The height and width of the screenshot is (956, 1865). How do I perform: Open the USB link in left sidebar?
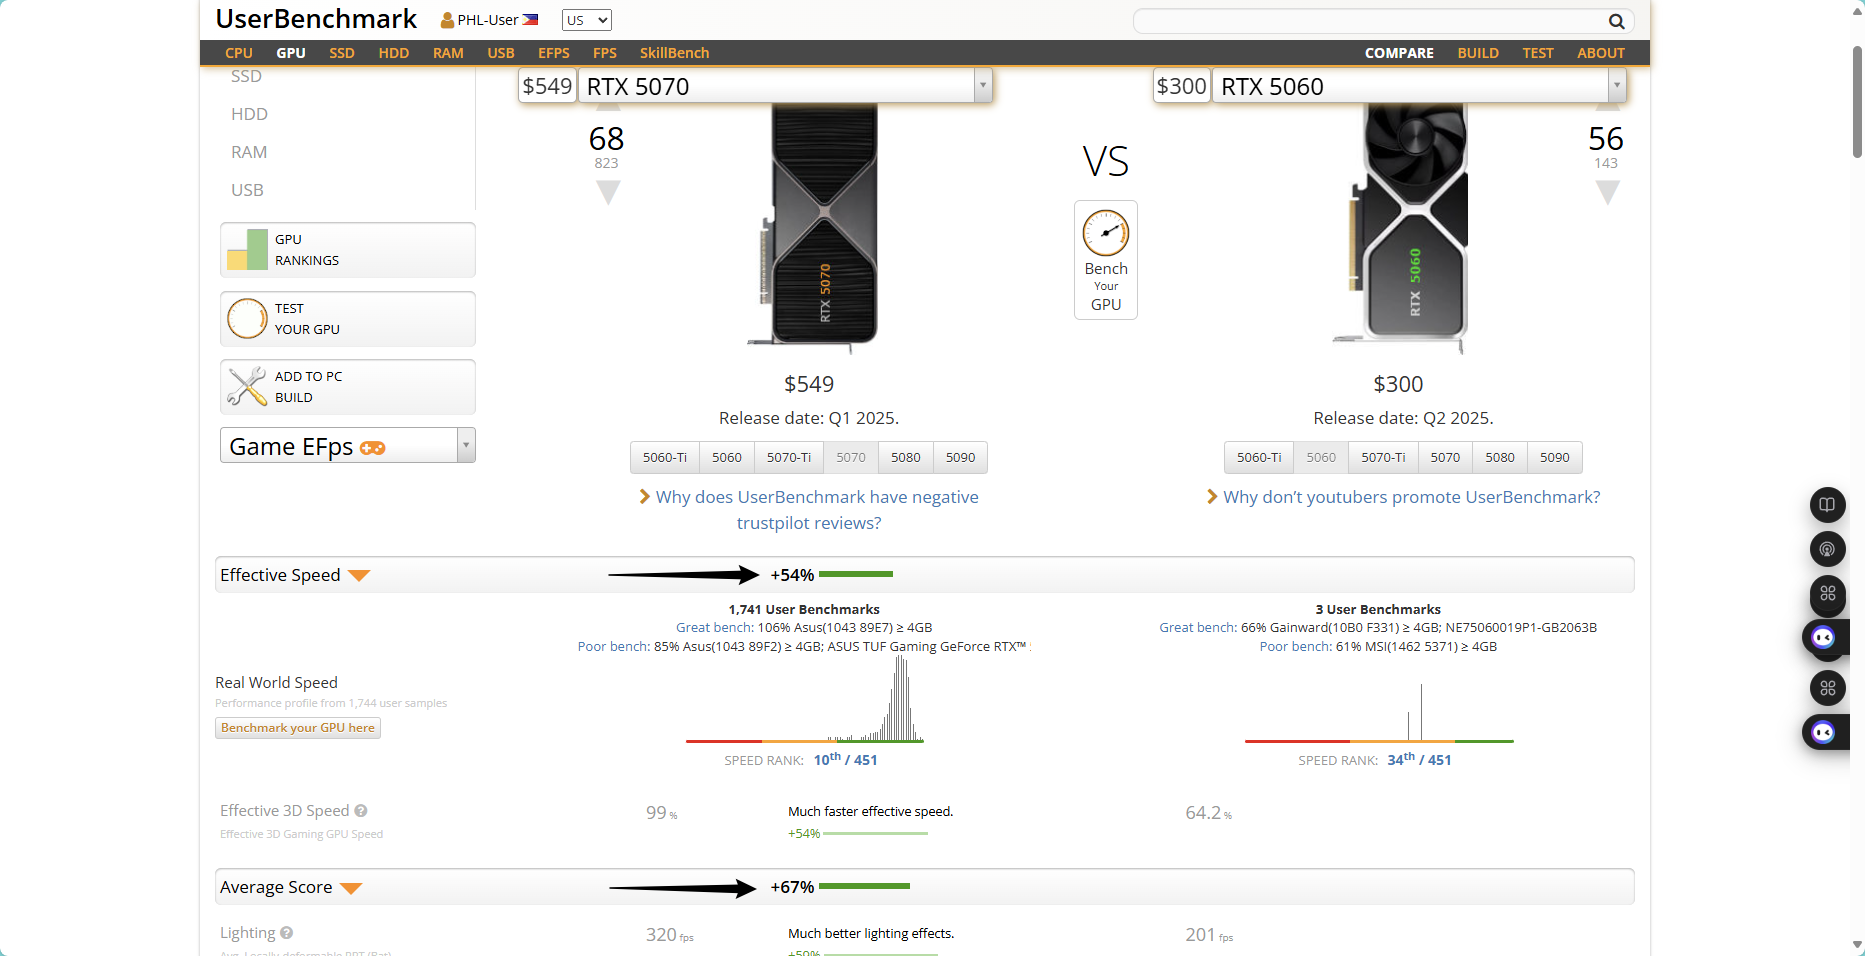[247, 190]
